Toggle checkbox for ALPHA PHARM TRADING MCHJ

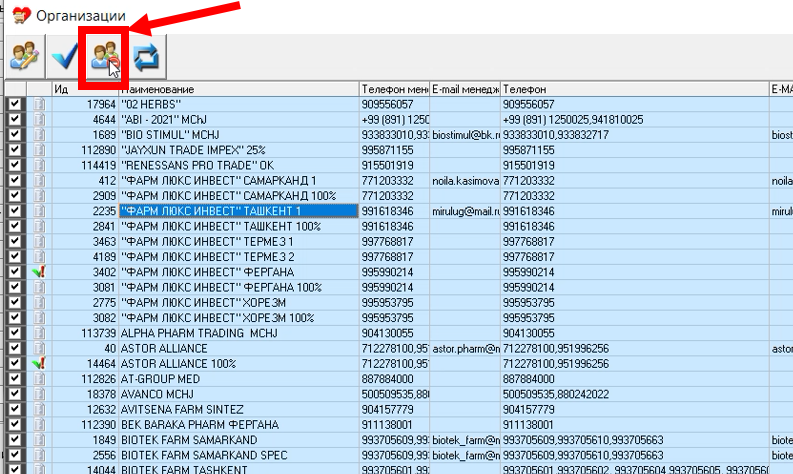(15, 333)
